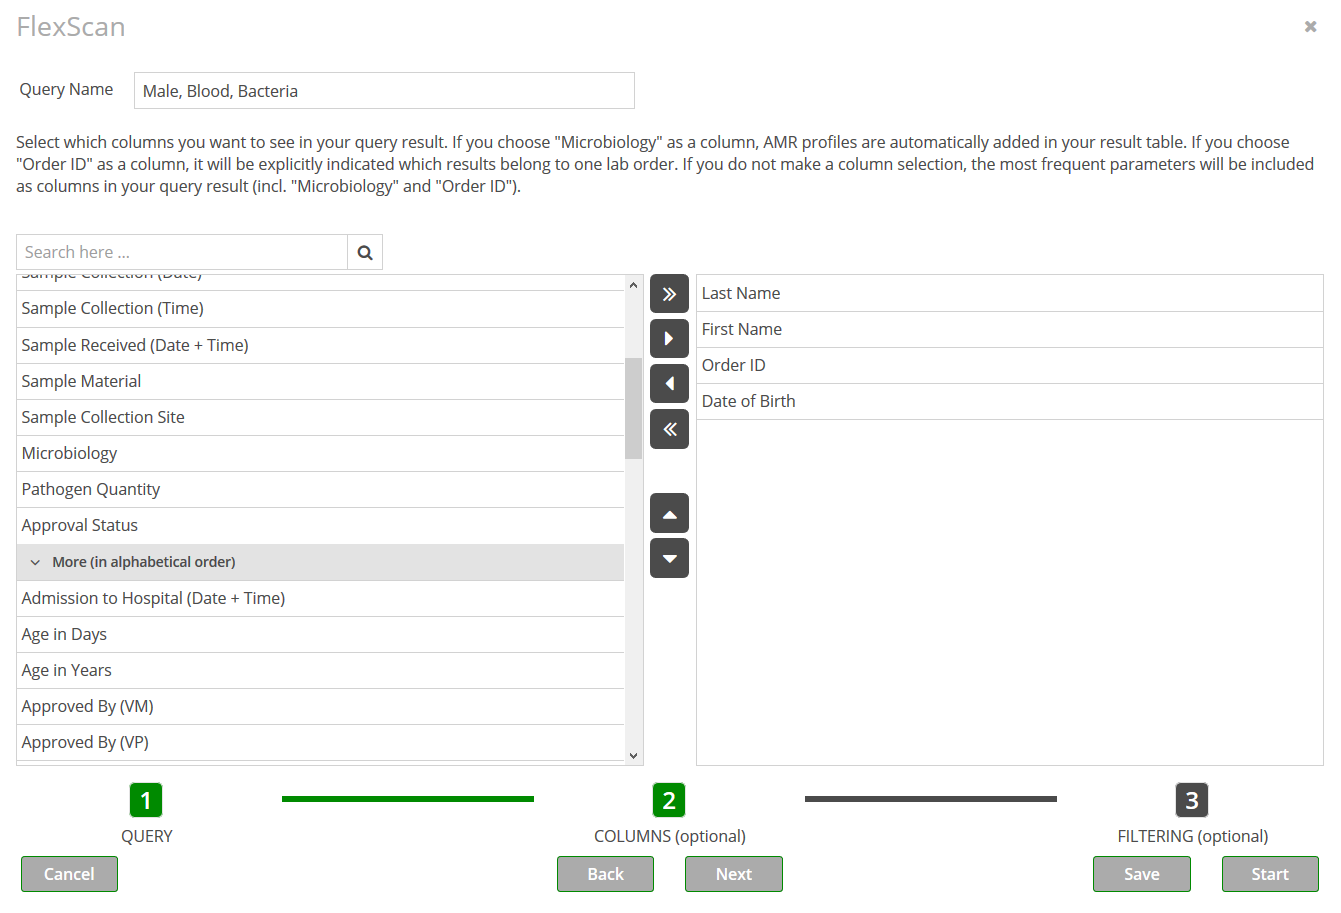
Task: Select the Approval Status row
Action: [320, 526]
